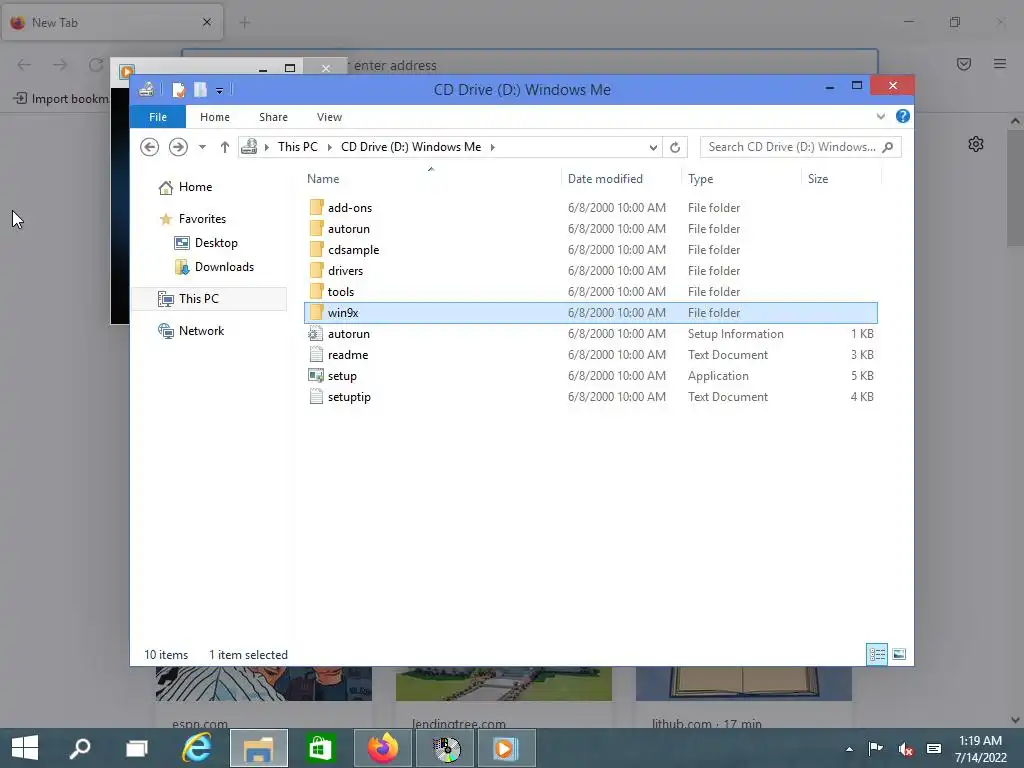Select the autorun Setup Information file
Screen dimensions: 1024x768
[x=348, y=334]
